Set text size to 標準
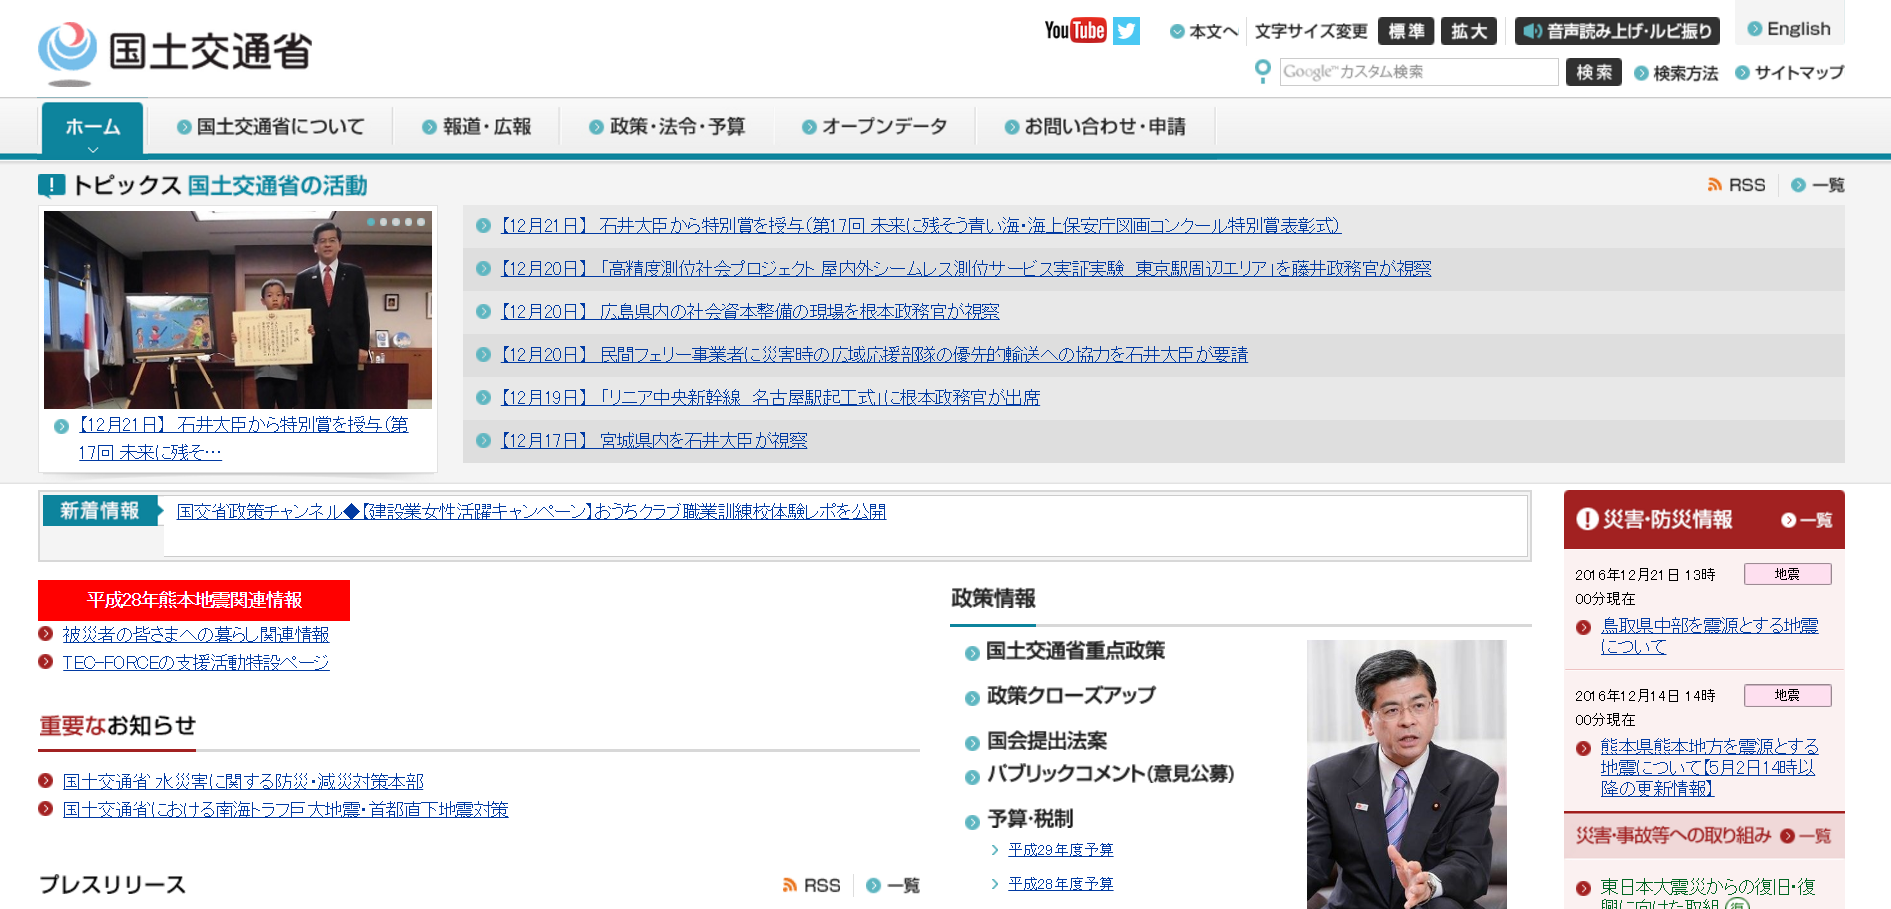Viewport: 1891px width, 909px height. click(x=1406, y=31)
